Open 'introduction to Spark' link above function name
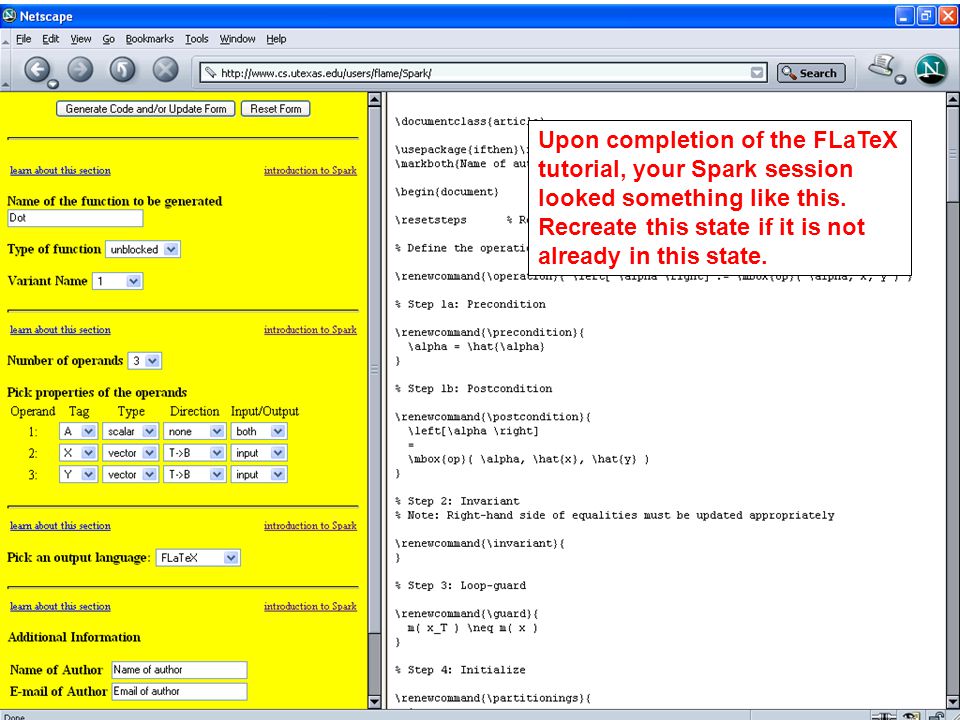 click(x=310, y=171)
